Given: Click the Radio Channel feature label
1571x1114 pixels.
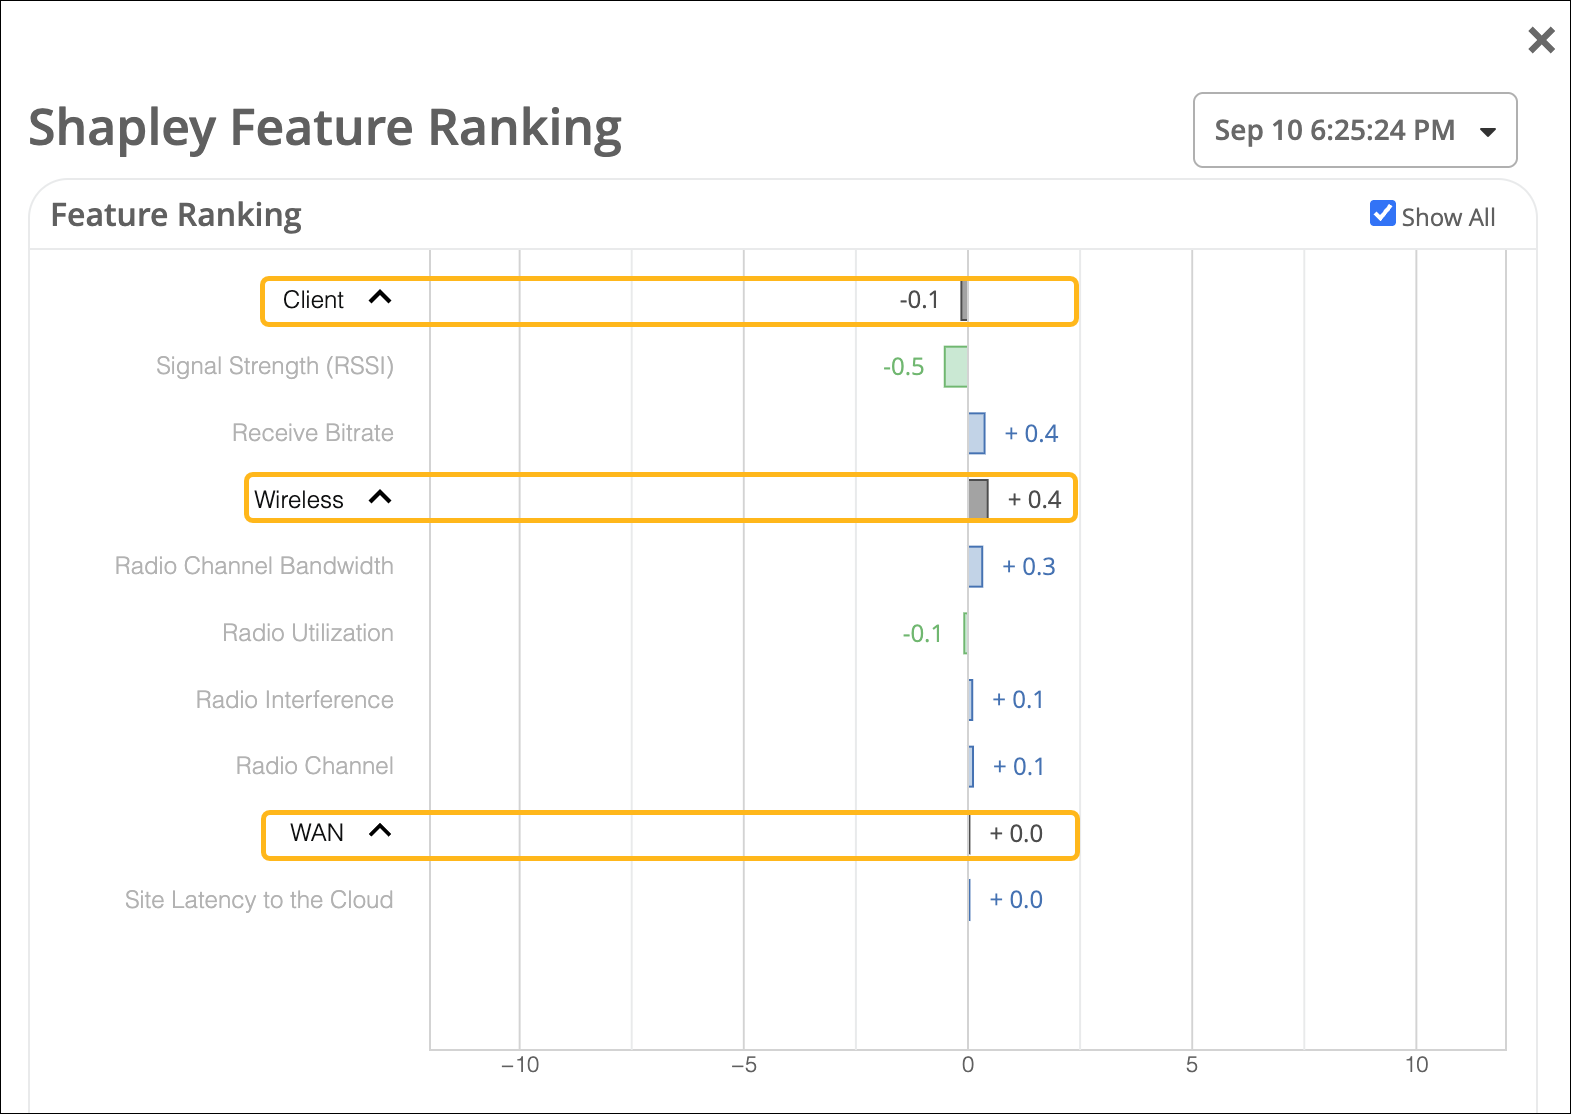Looking at the screenshot, I should click(315, 766).
